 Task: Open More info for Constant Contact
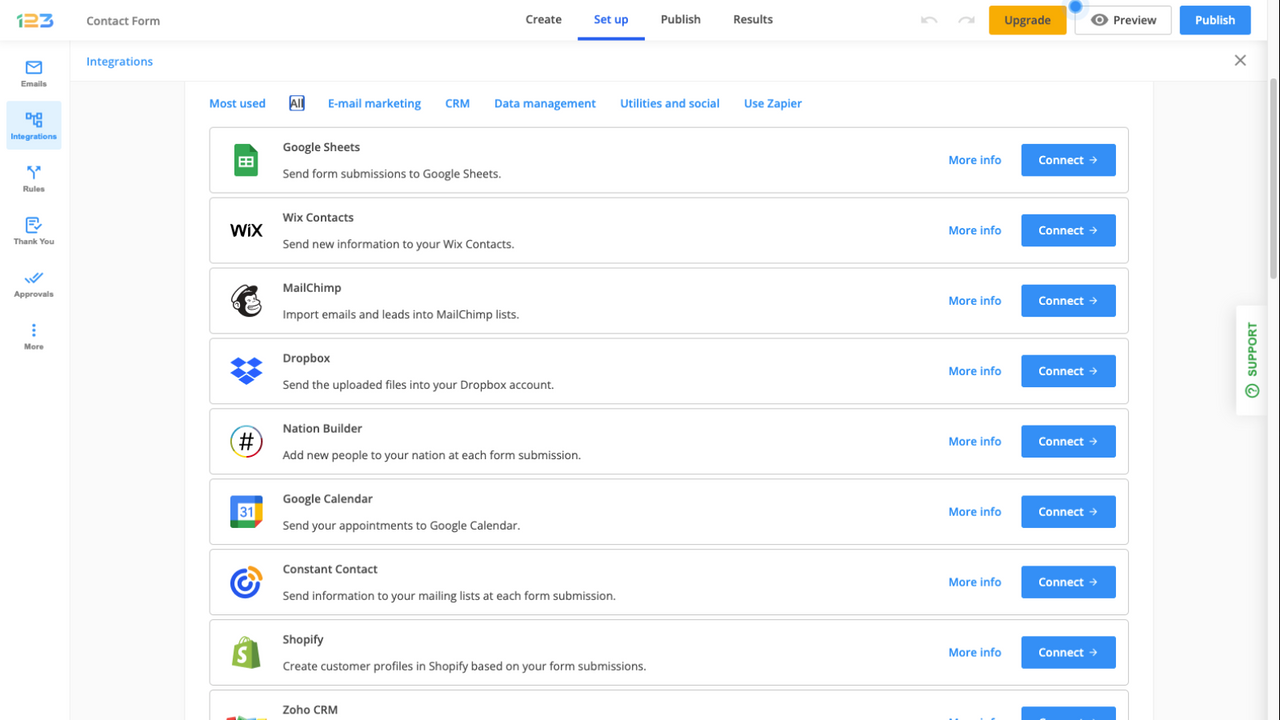[x=975, y=582]
